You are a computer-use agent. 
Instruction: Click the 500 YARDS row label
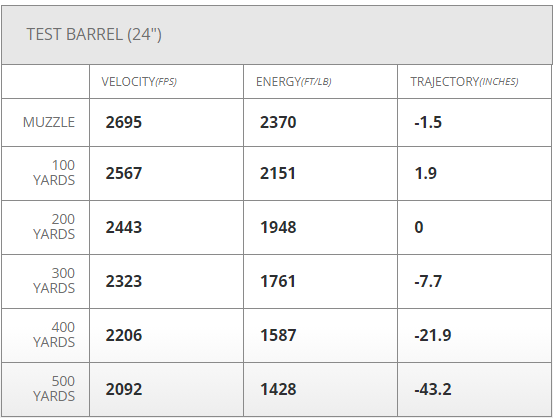coord(54,389)
